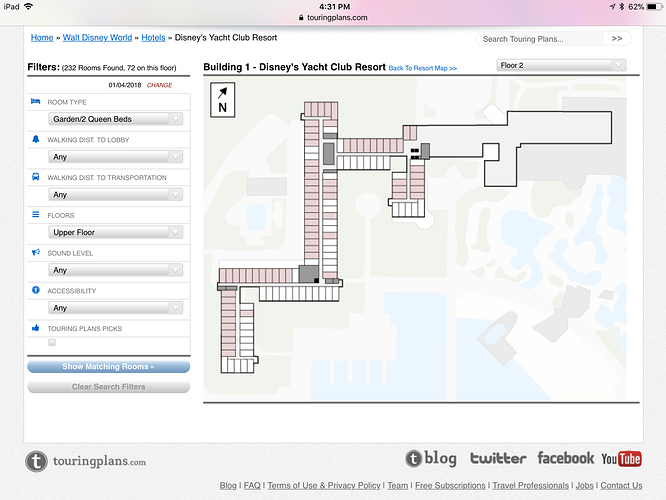Open the Sound Level dropdown
Screen dimensions: 666x500
(116, 270)
